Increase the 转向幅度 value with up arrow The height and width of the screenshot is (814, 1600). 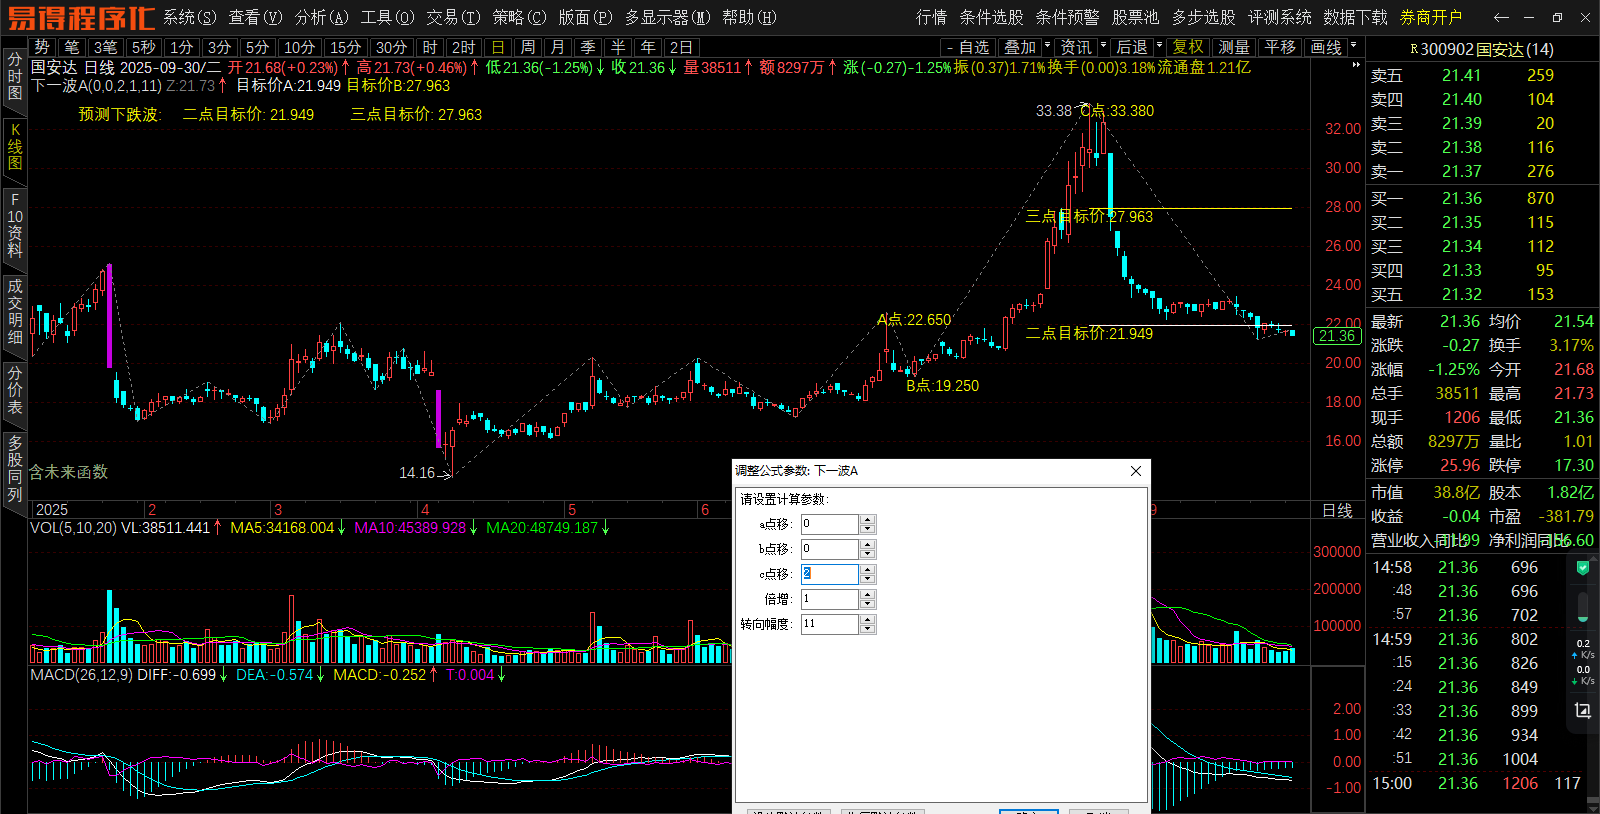pos(868,619)
